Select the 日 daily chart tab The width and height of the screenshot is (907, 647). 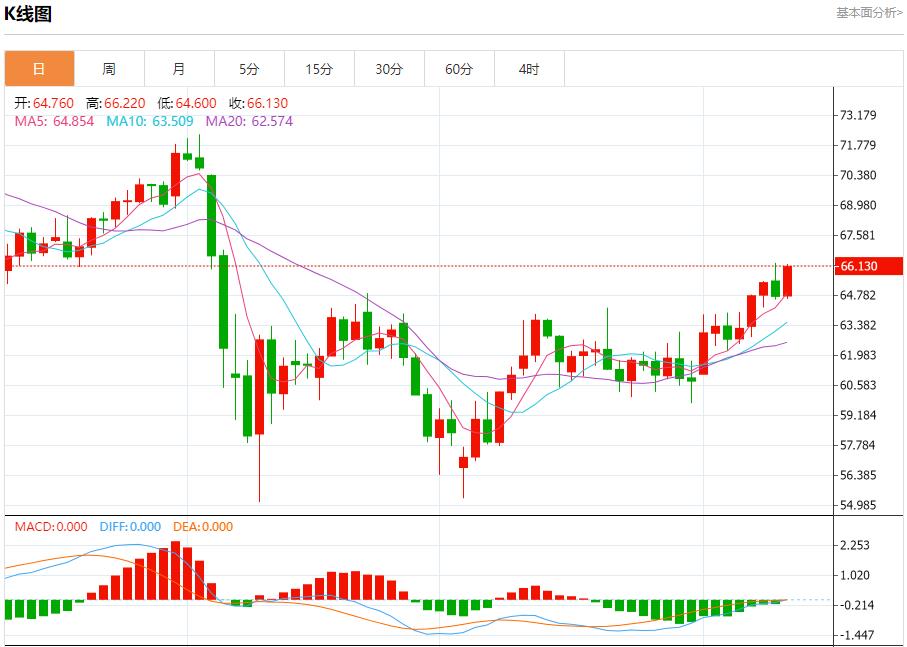[39, 69]
